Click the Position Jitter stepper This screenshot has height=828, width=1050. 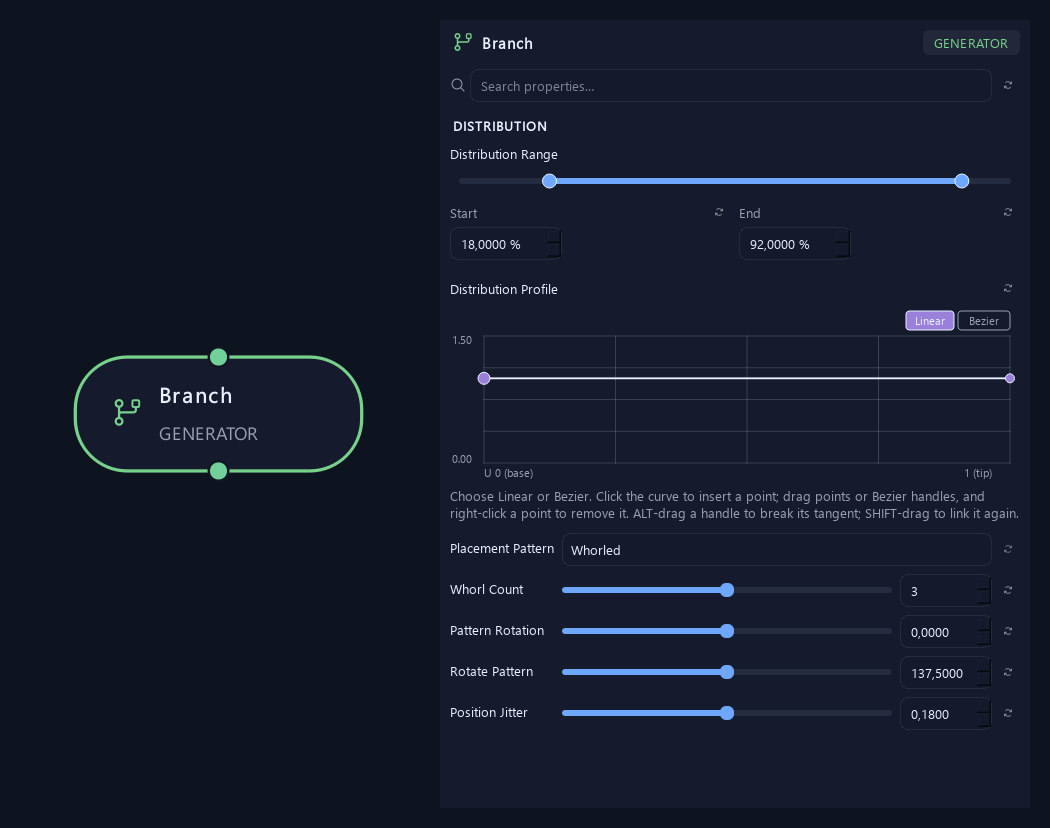pos(984,713)
